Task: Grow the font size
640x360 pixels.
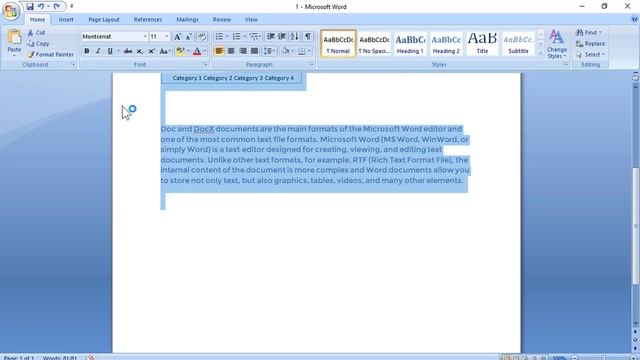Action: tap(177, 37)
